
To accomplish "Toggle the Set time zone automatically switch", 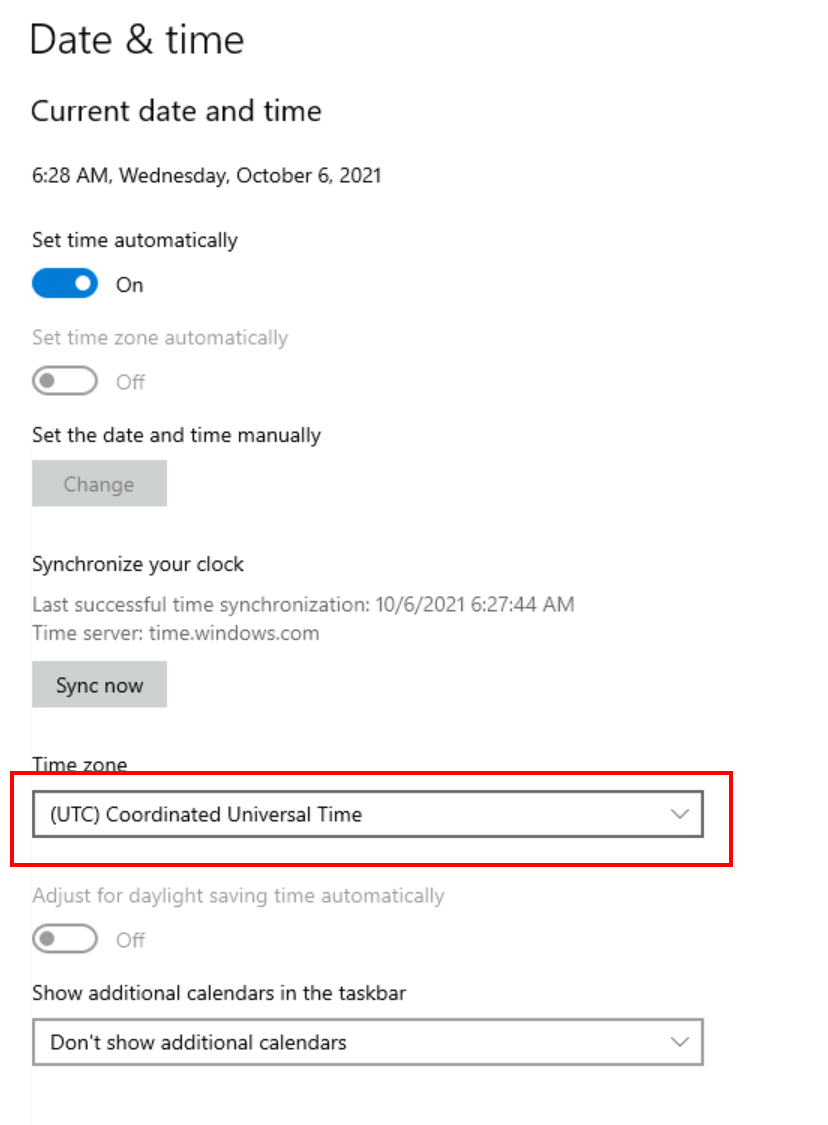I will (x=65, y=381).
